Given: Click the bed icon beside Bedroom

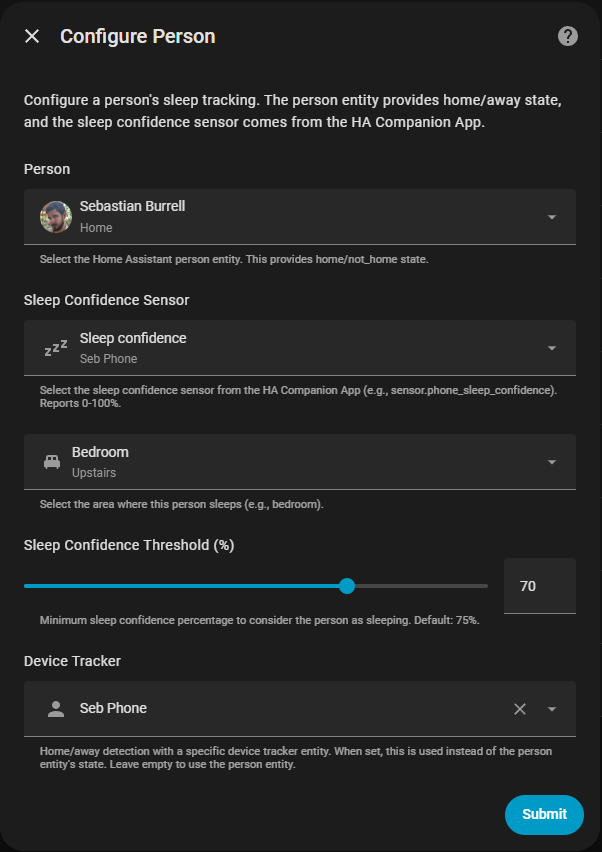Looking at the screenshot, I should (52, 462).
